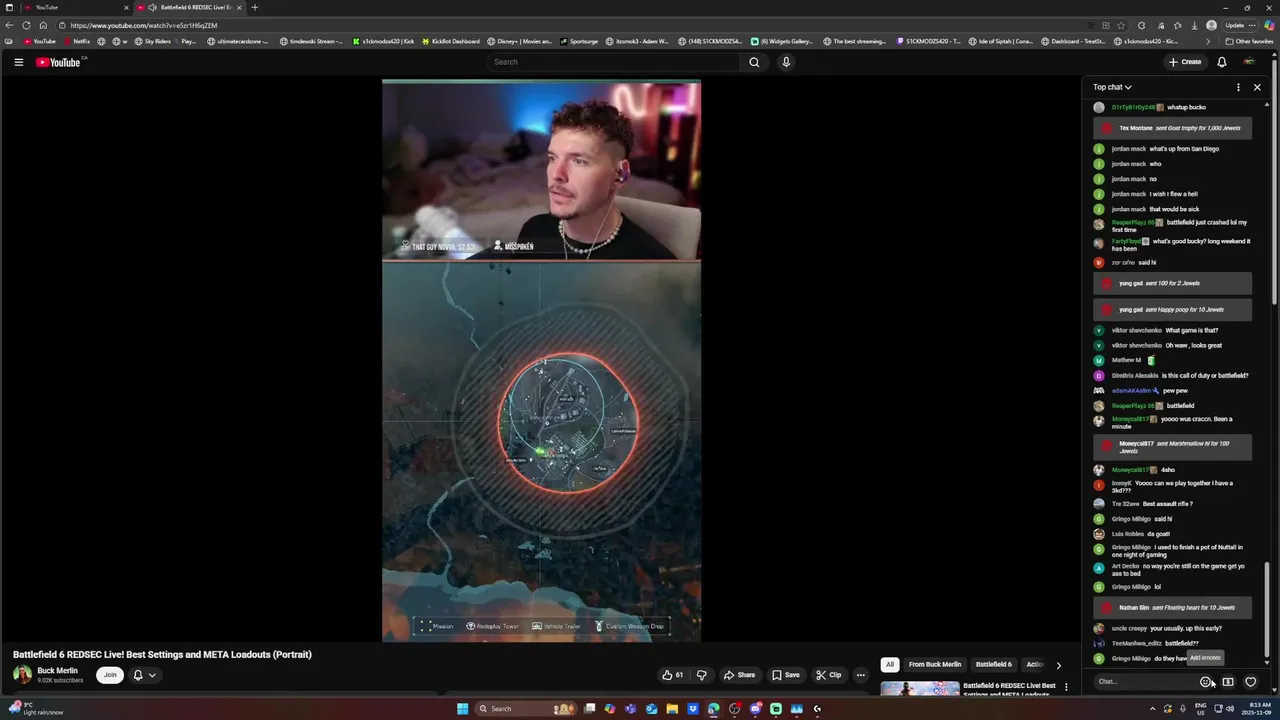
Task: Open the recommended video three-dot menu
Action: [x=1066, y=687]
